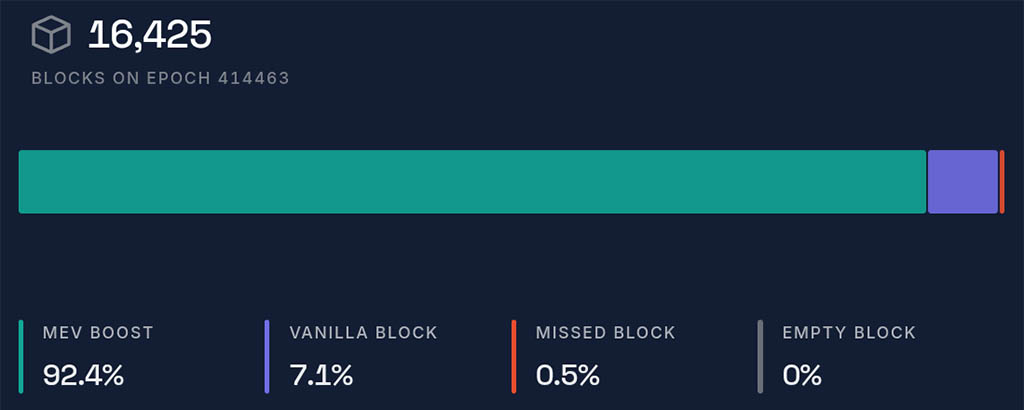Select the epoch number 414463
The image size is (1024, 410).
point(253,78)
